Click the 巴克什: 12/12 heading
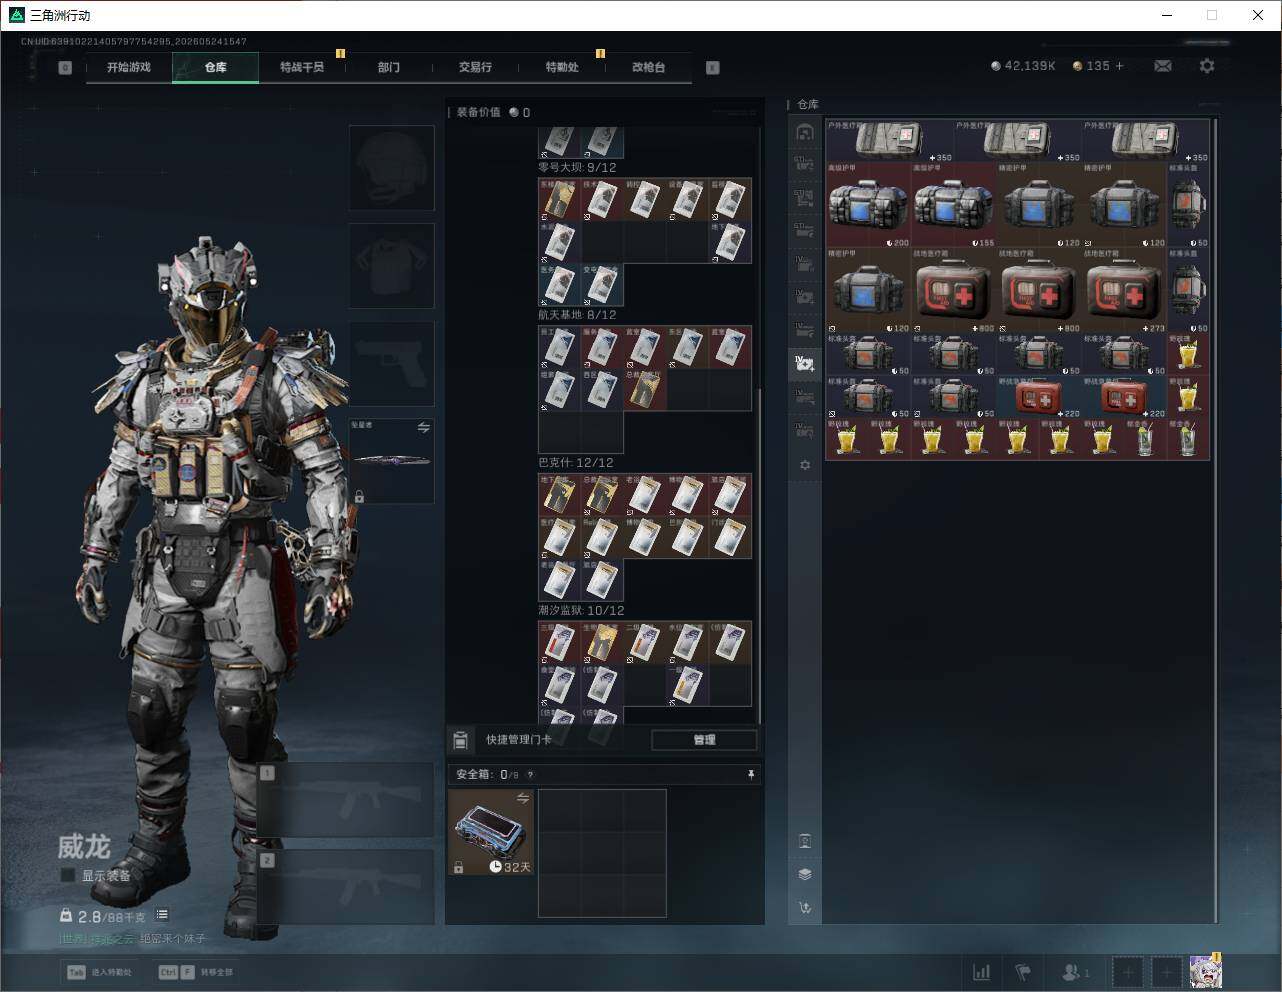The width and height of the screenshot is (1282, 992). point(576,463)
